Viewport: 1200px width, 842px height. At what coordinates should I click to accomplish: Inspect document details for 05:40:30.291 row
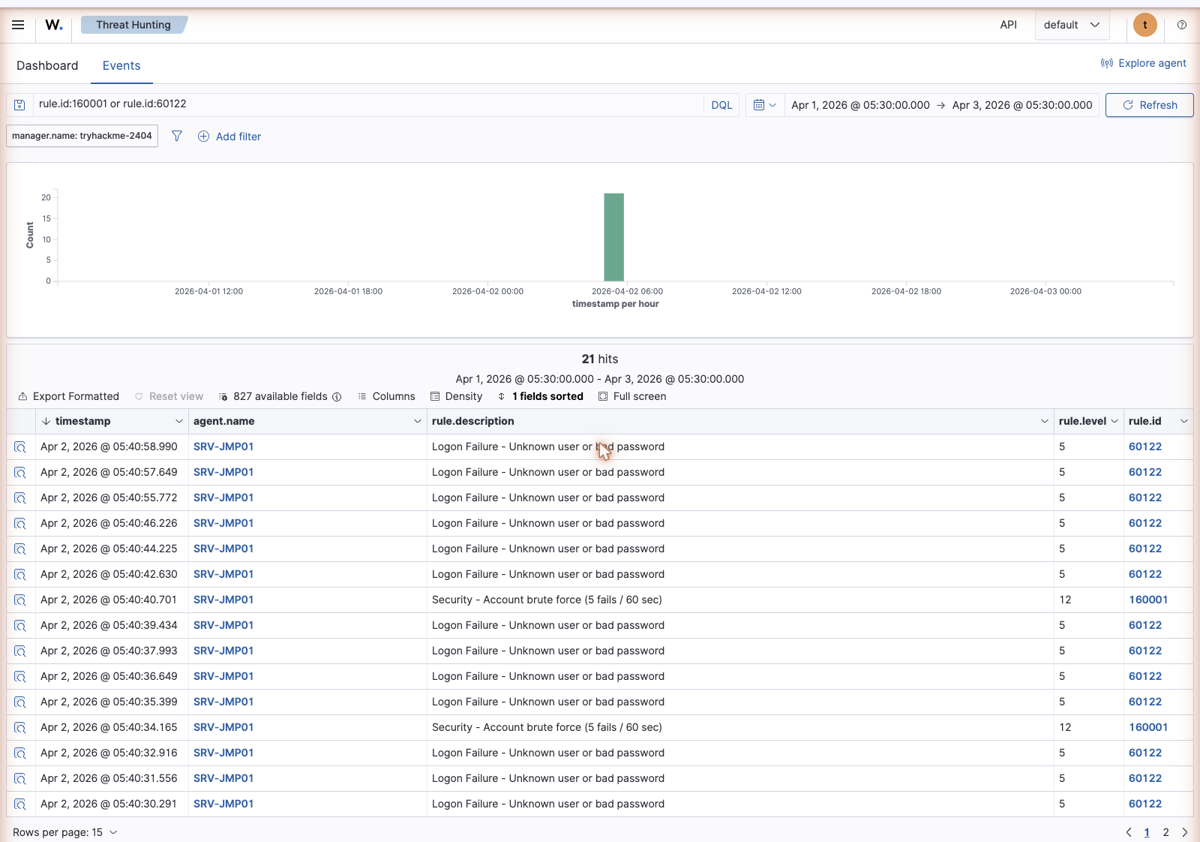(20, 804)
